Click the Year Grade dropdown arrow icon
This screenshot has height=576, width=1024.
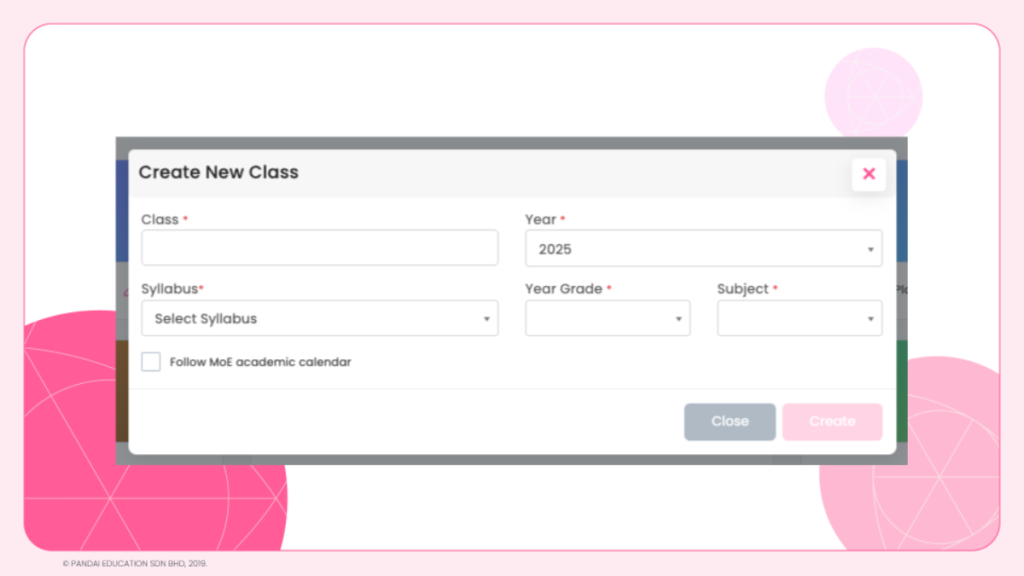[678, 319]
